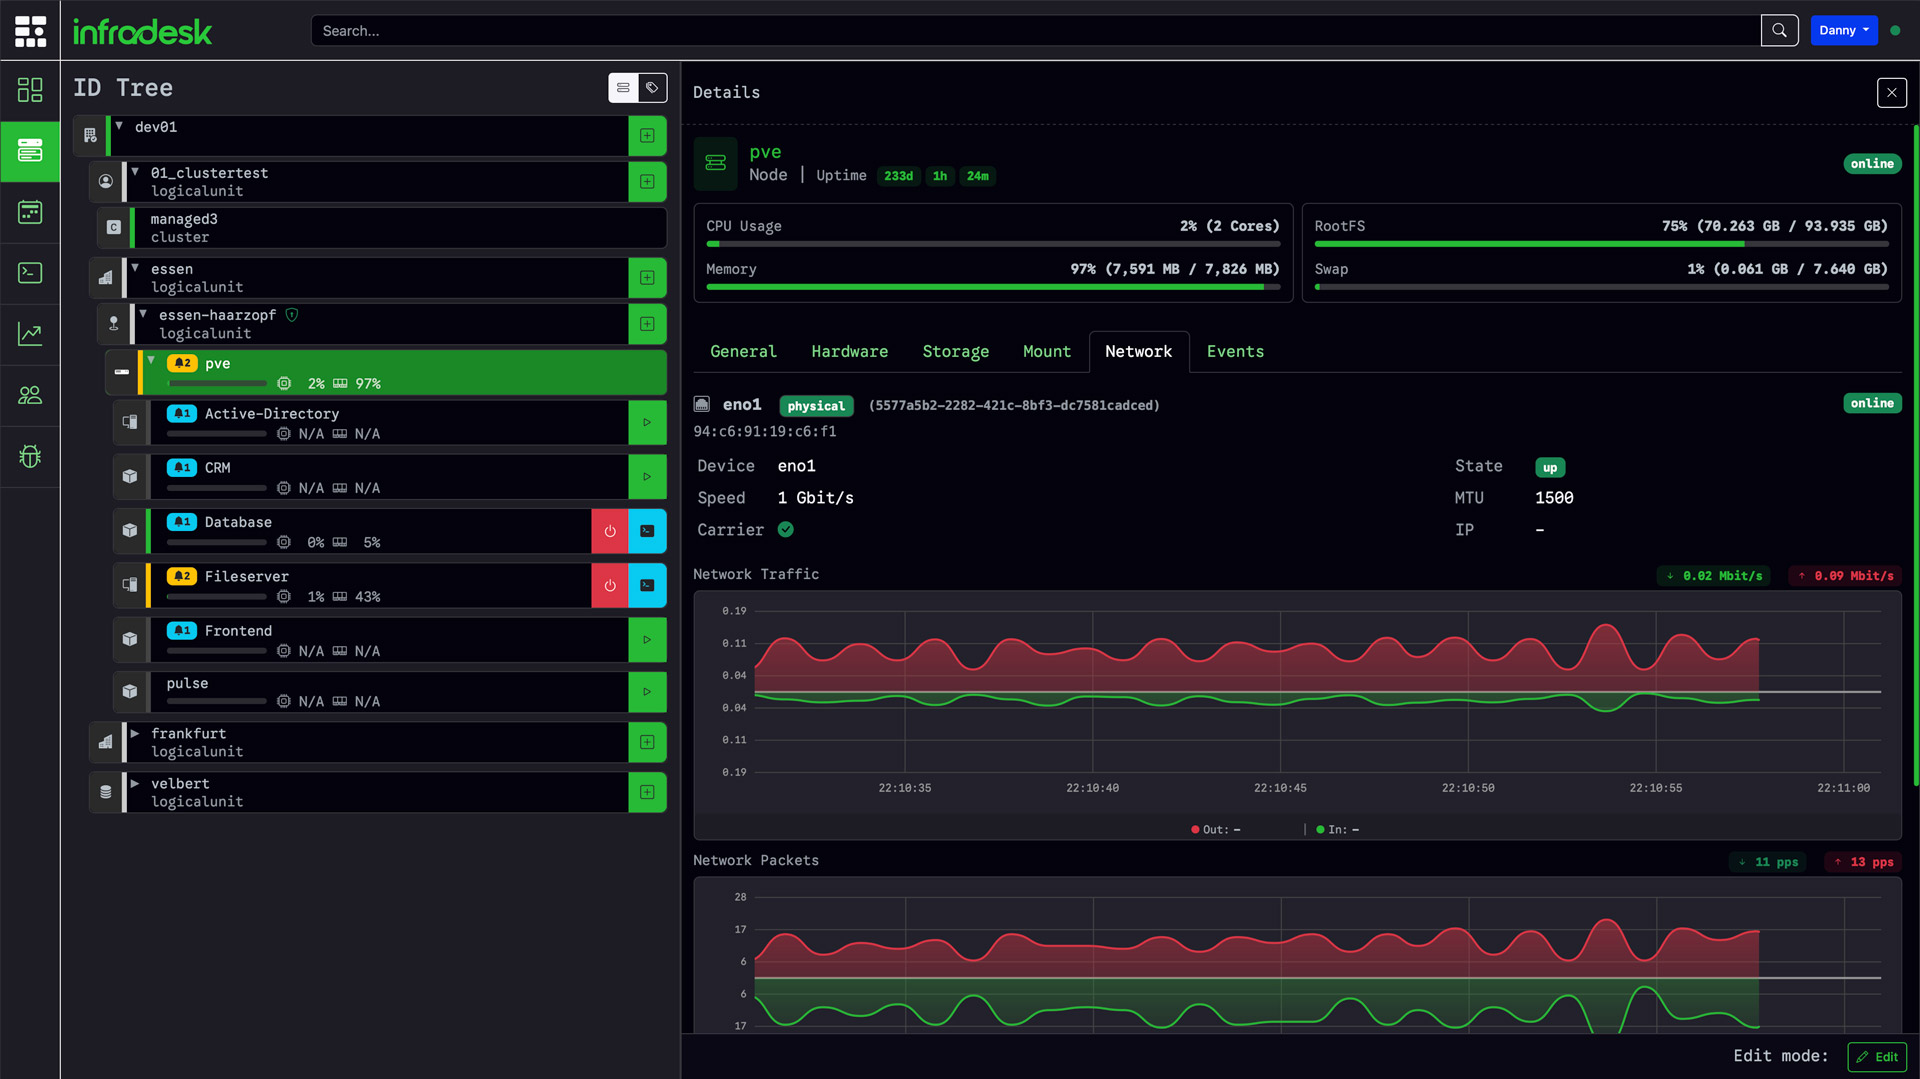
Task: Expand the frankfurt tree node
Action: 135,733
